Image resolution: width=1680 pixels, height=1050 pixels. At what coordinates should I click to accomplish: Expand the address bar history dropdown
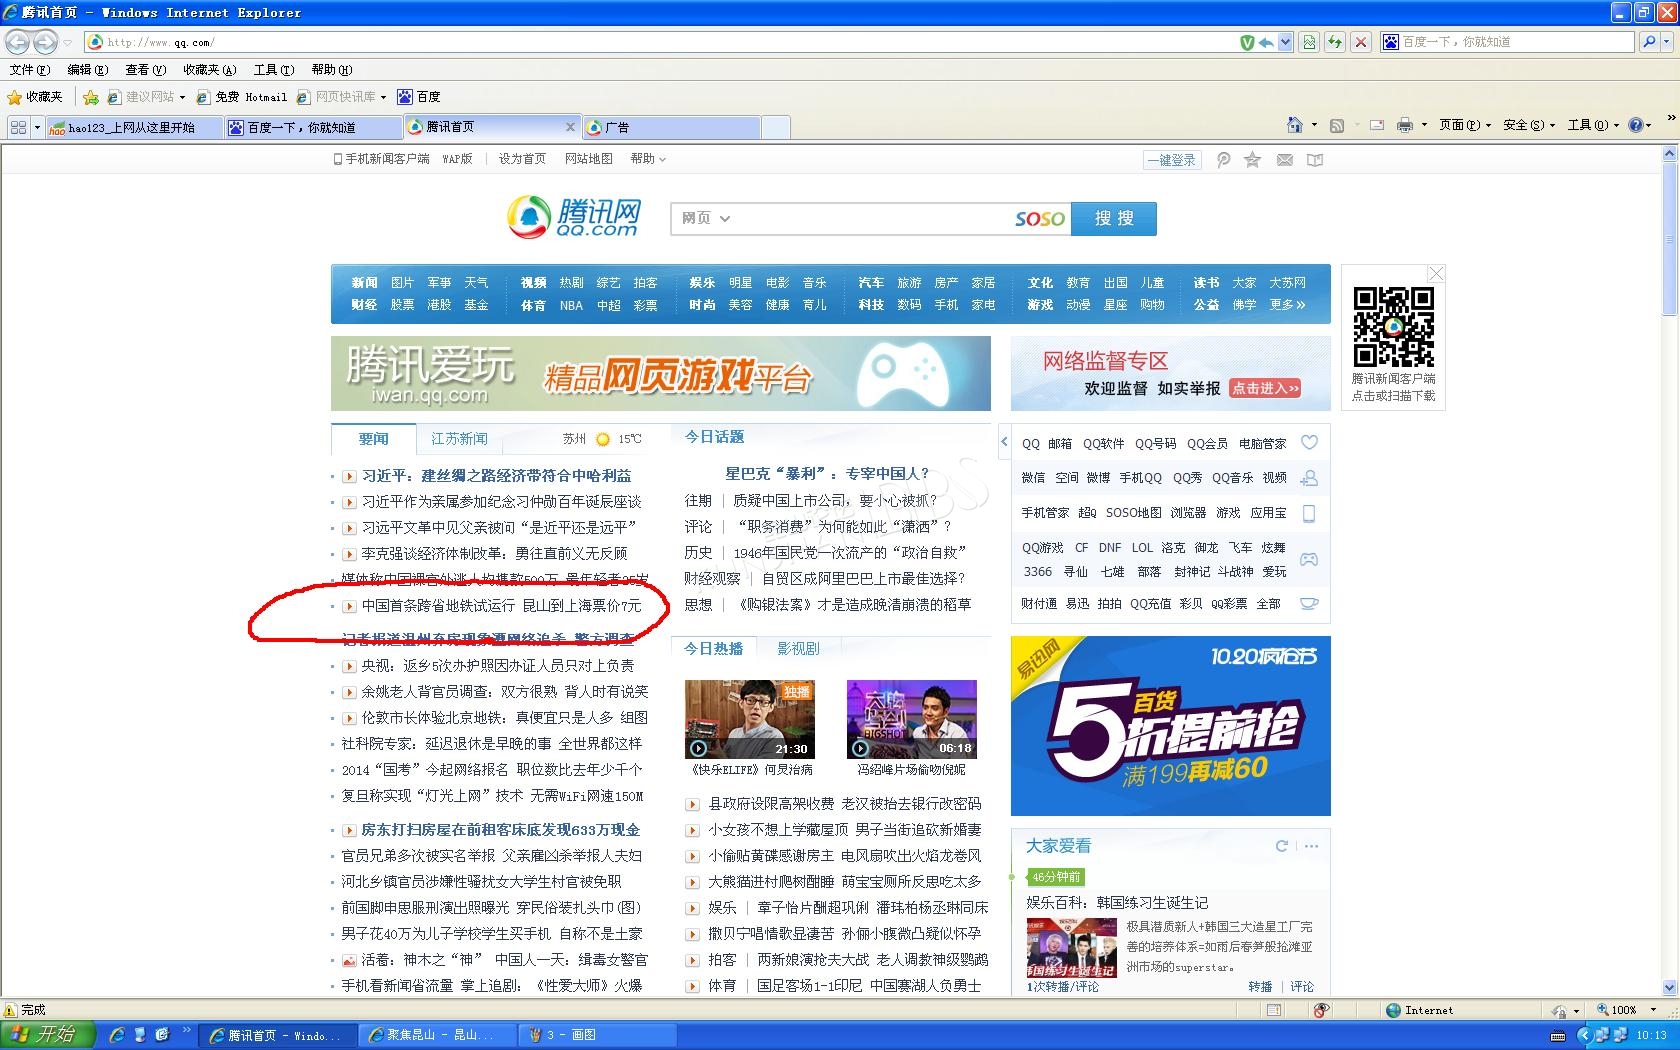pyautogui.click(x=1285, y=42)
